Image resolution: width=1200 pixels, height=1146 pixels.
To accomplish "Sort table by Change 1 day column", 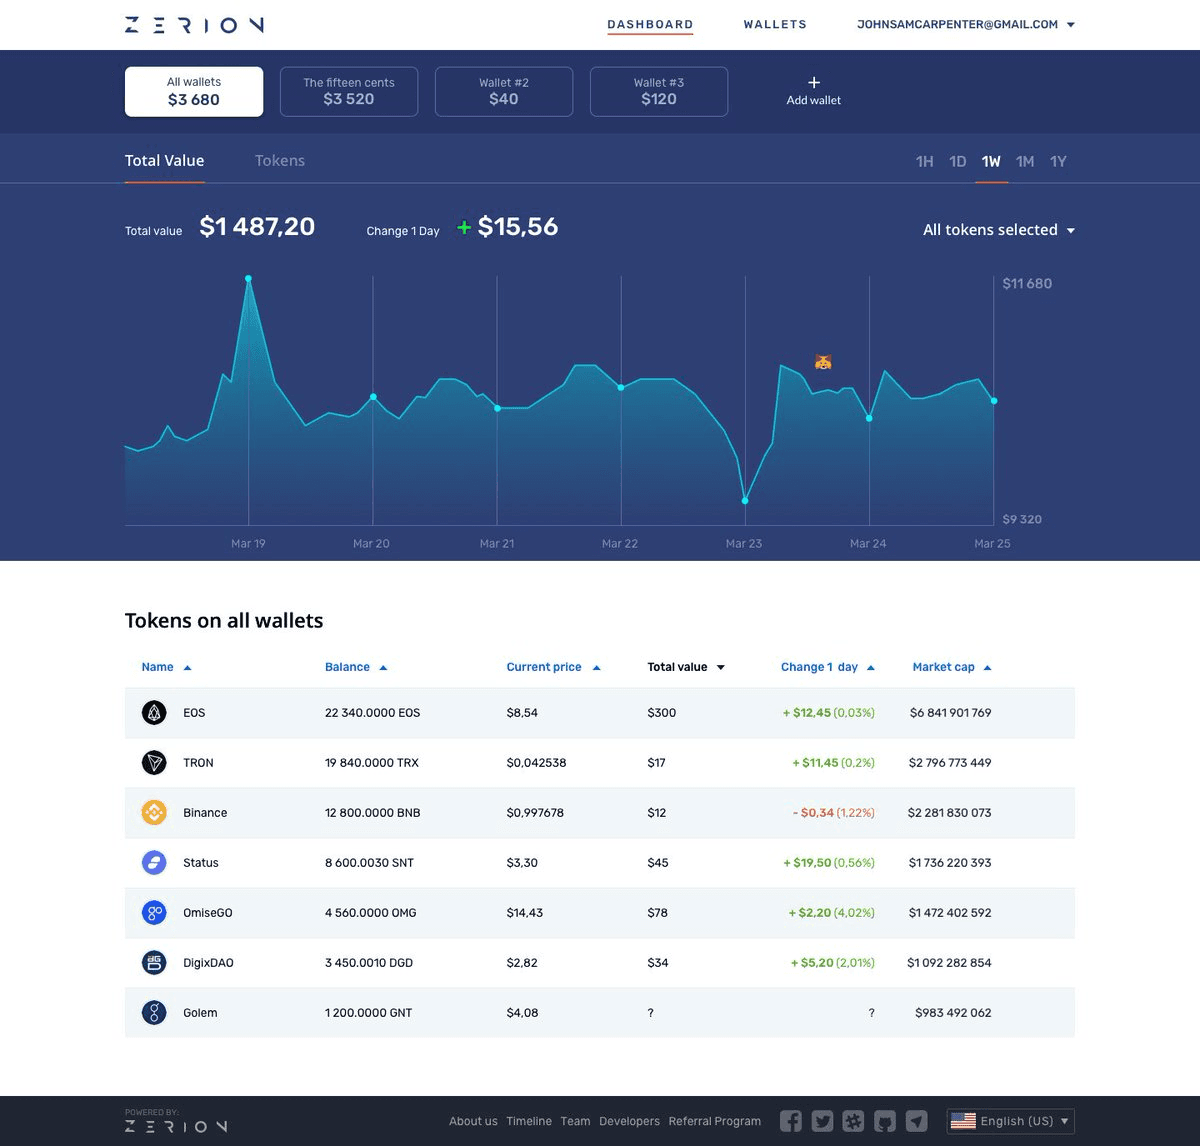I will click(x=828, y=667).
